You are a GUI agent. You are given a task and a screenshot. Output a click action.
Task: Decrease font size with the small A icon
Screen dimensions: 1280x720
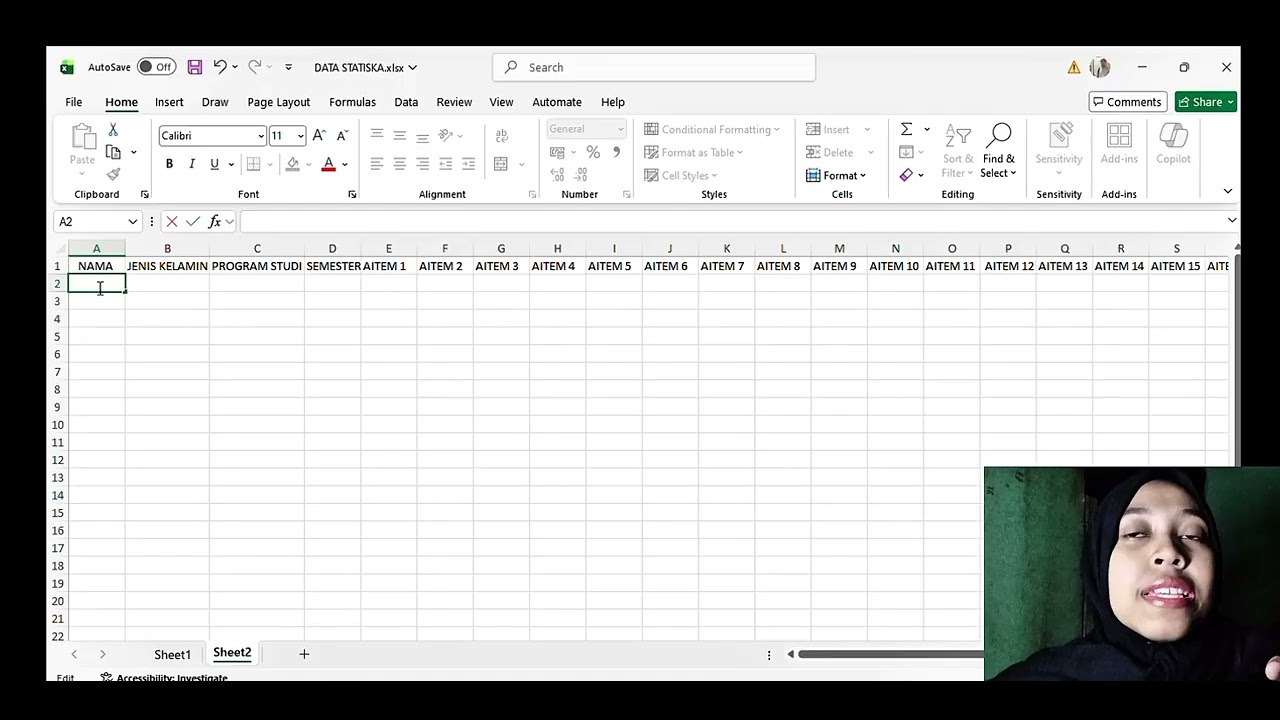[x=342, y=135]
